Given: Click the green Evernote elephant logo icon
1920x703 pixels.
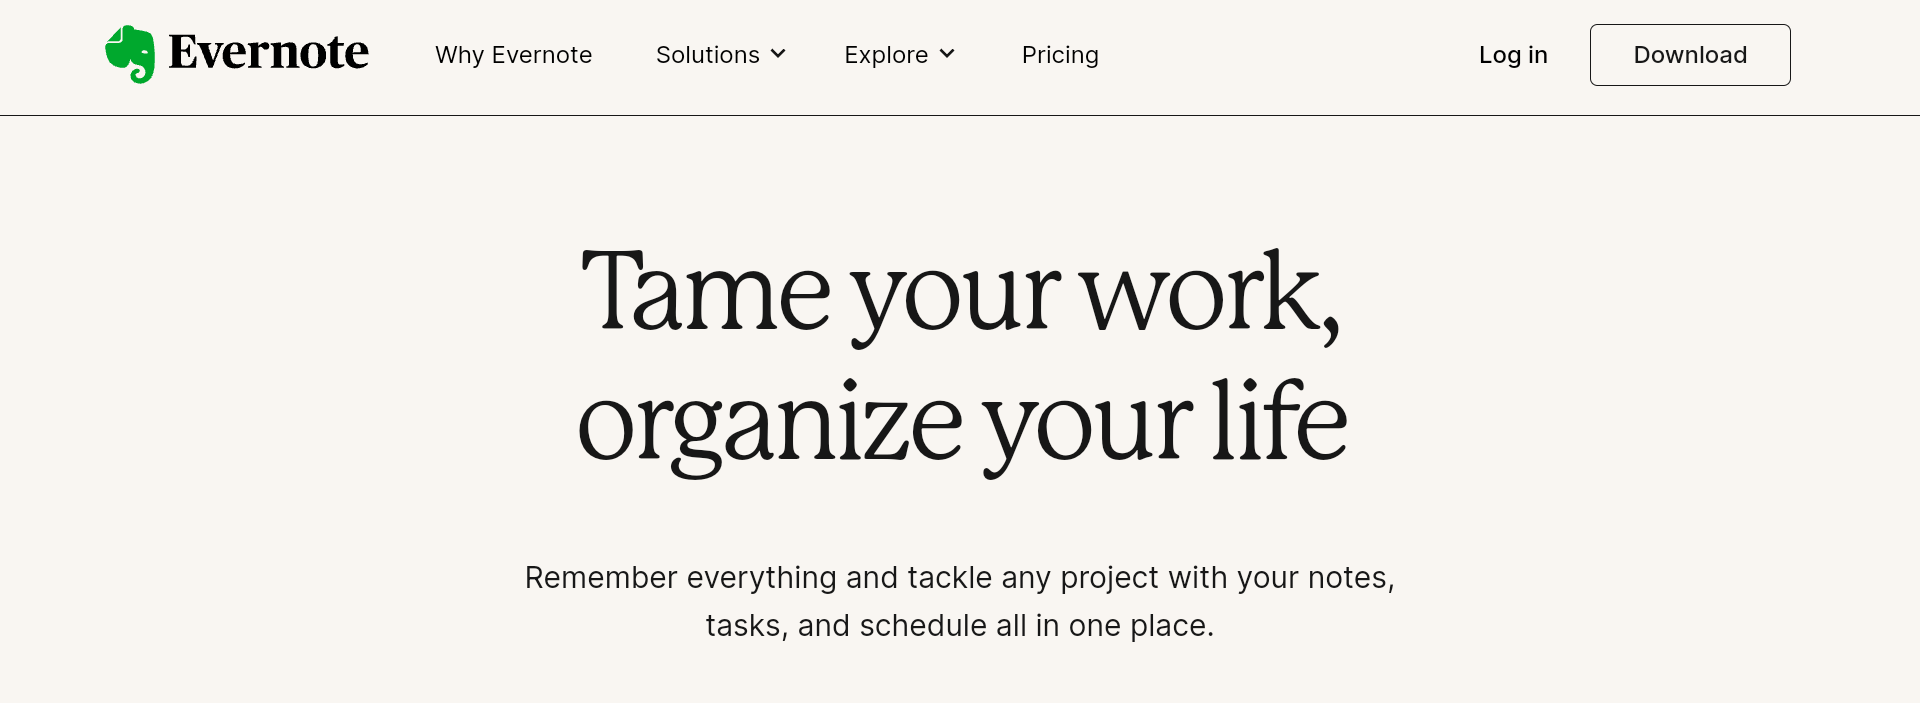Looking at the screenshot, I should click(x=130, y=54).
